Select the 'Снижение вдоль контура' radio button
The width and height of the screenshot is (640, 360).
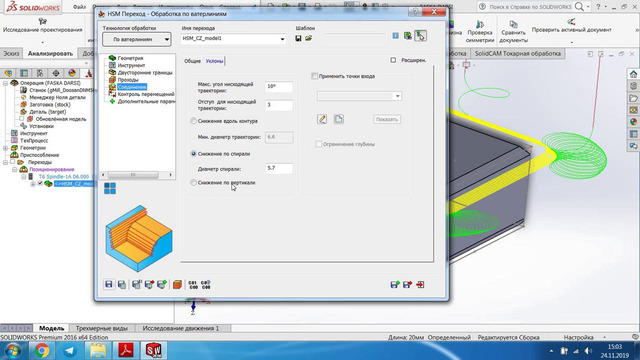[x=193, y=121]
